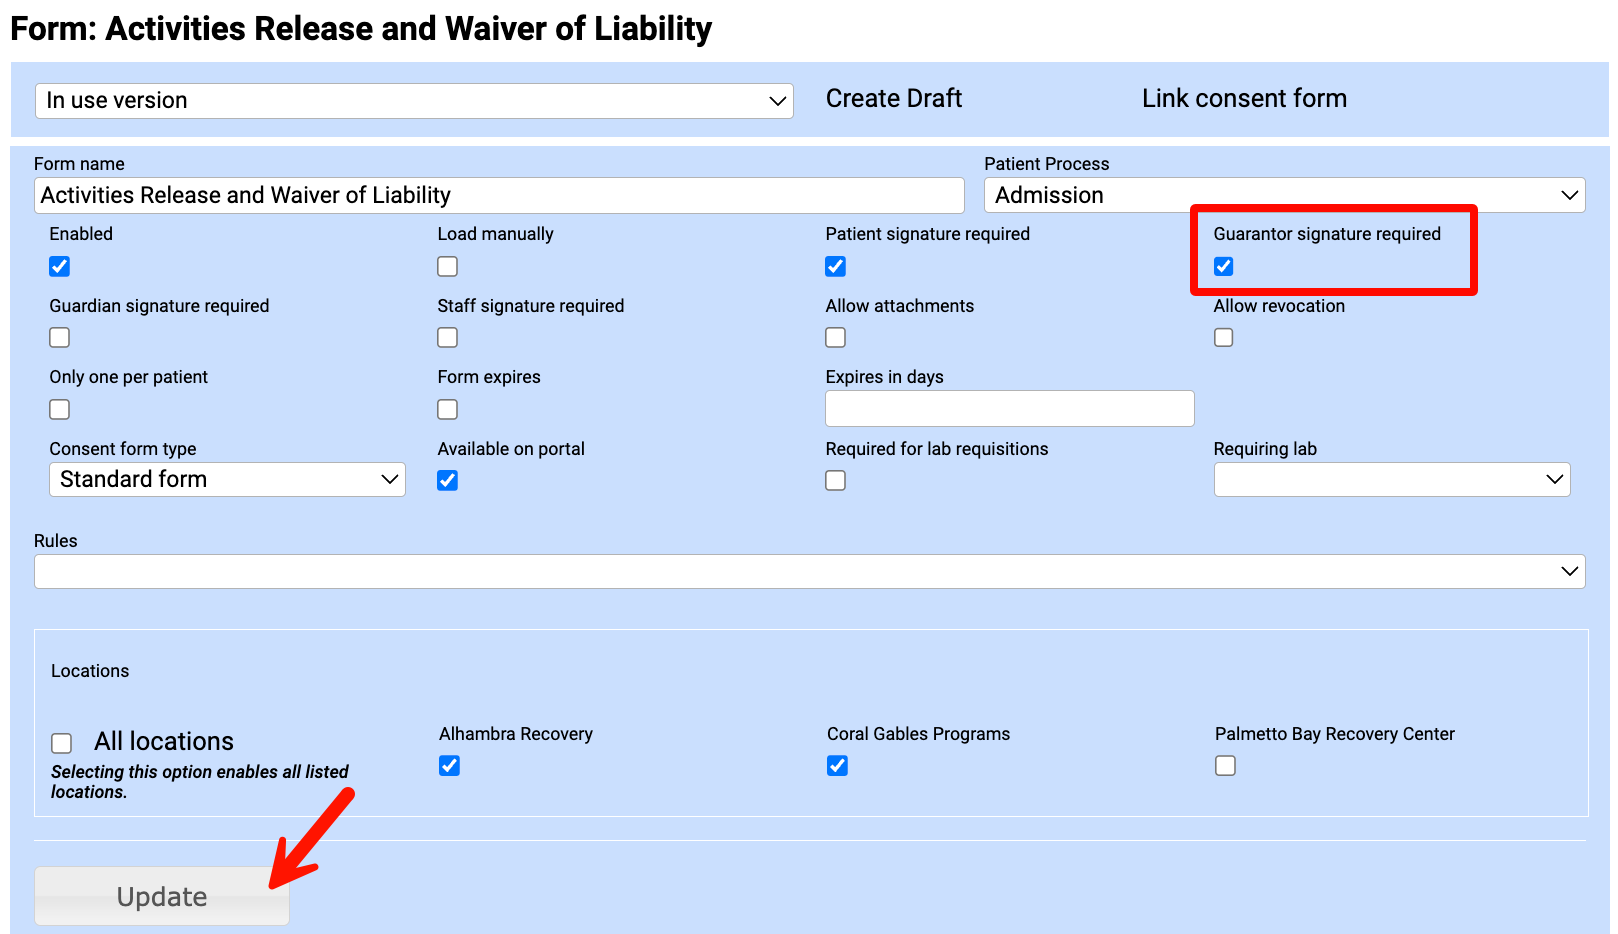Tick Only one per patient
This screenshot has height=934, width=1618.
pyautogui.click(x=60, y=410)
